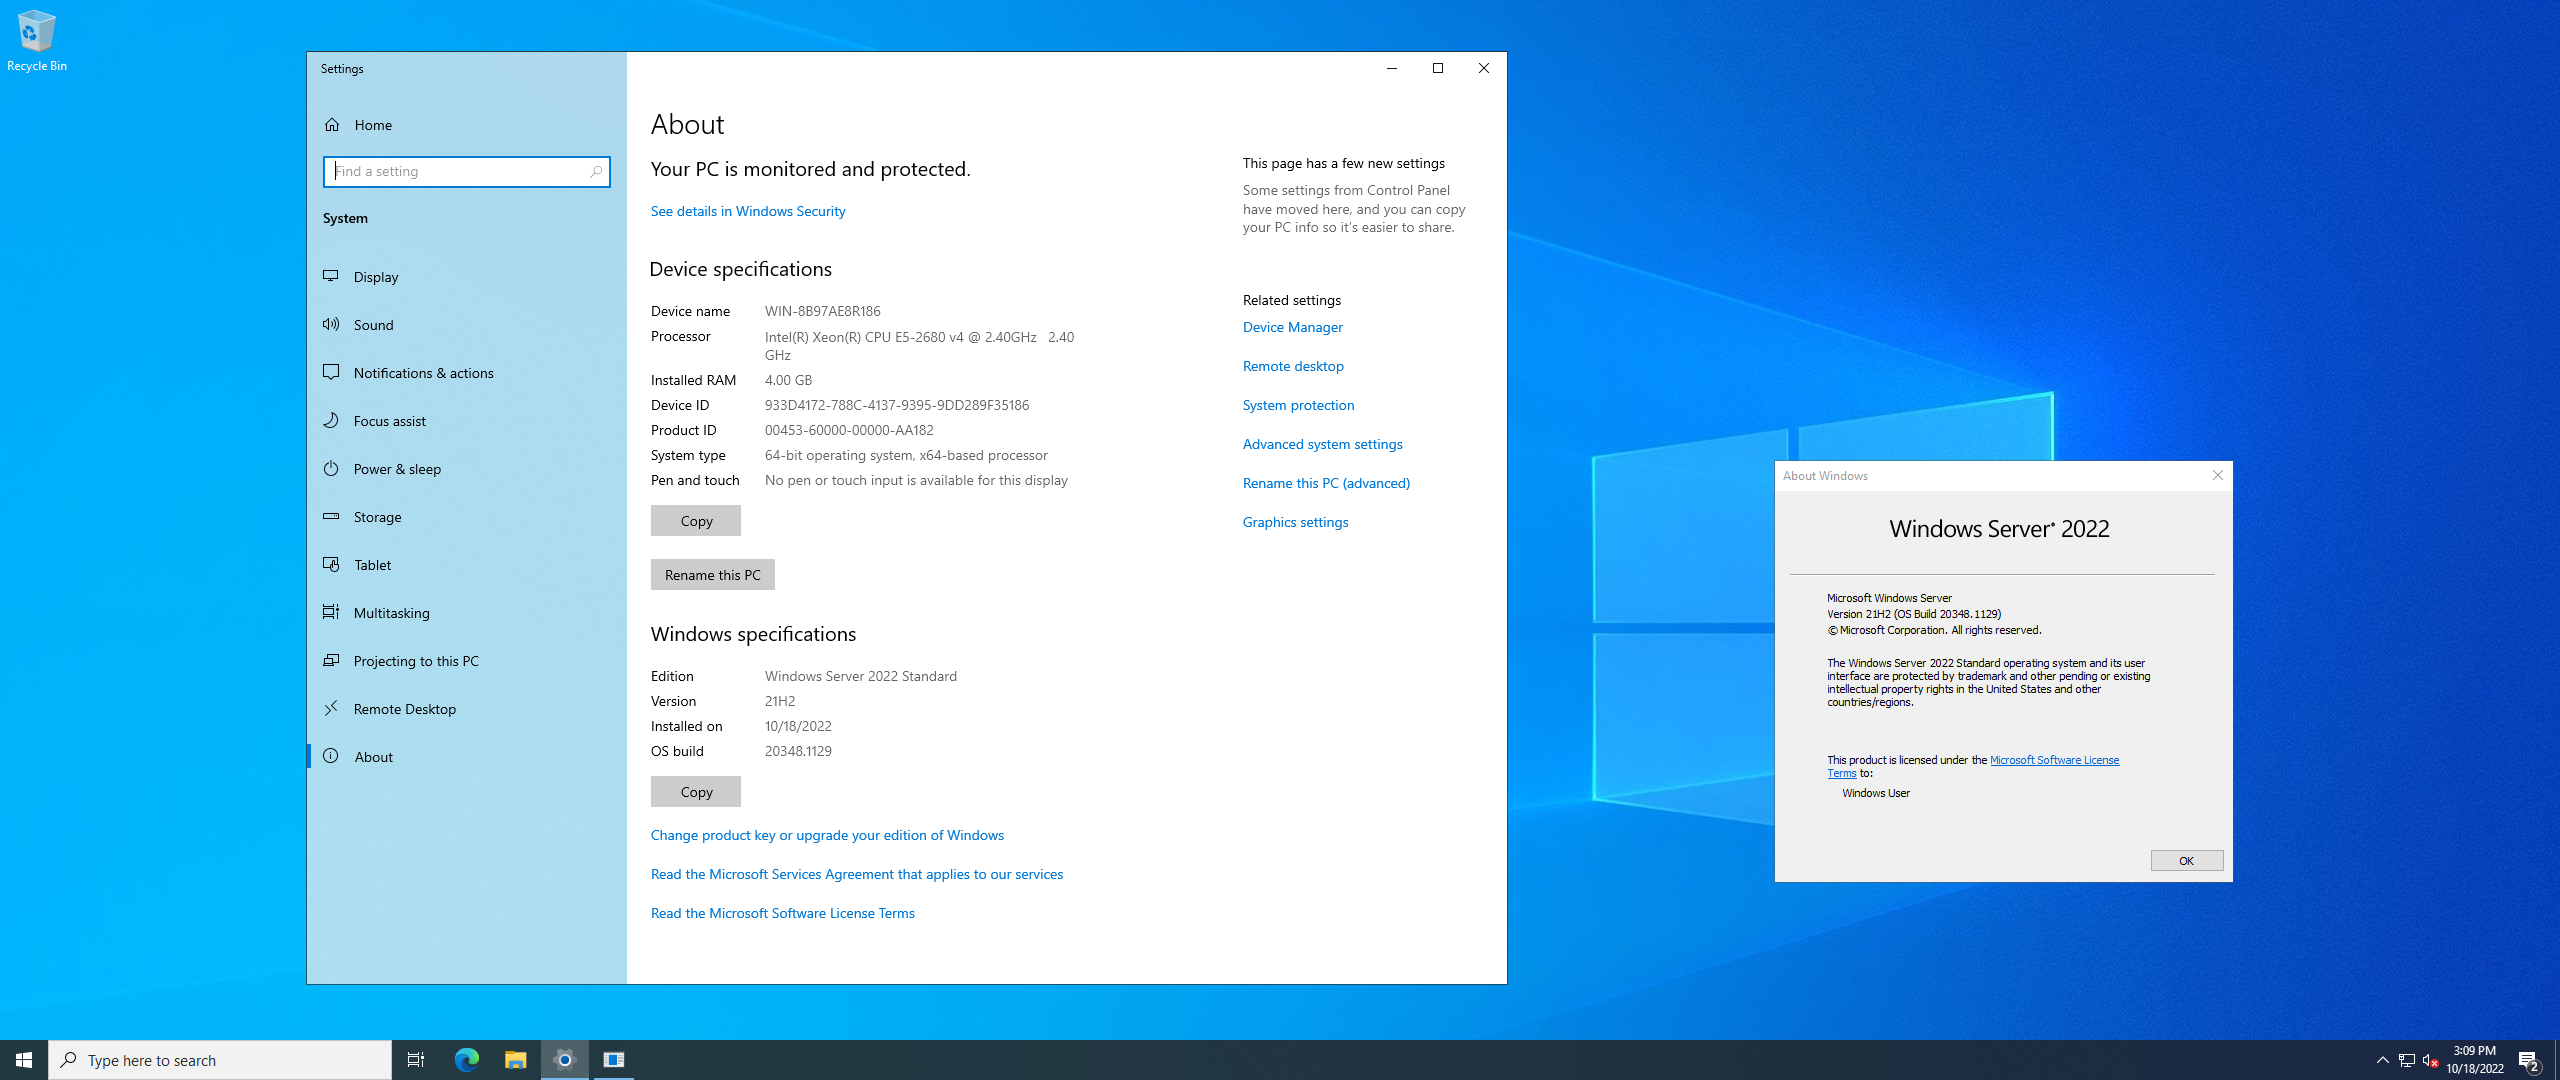
Task: Open the System protection link
Action: (1298, 405)
